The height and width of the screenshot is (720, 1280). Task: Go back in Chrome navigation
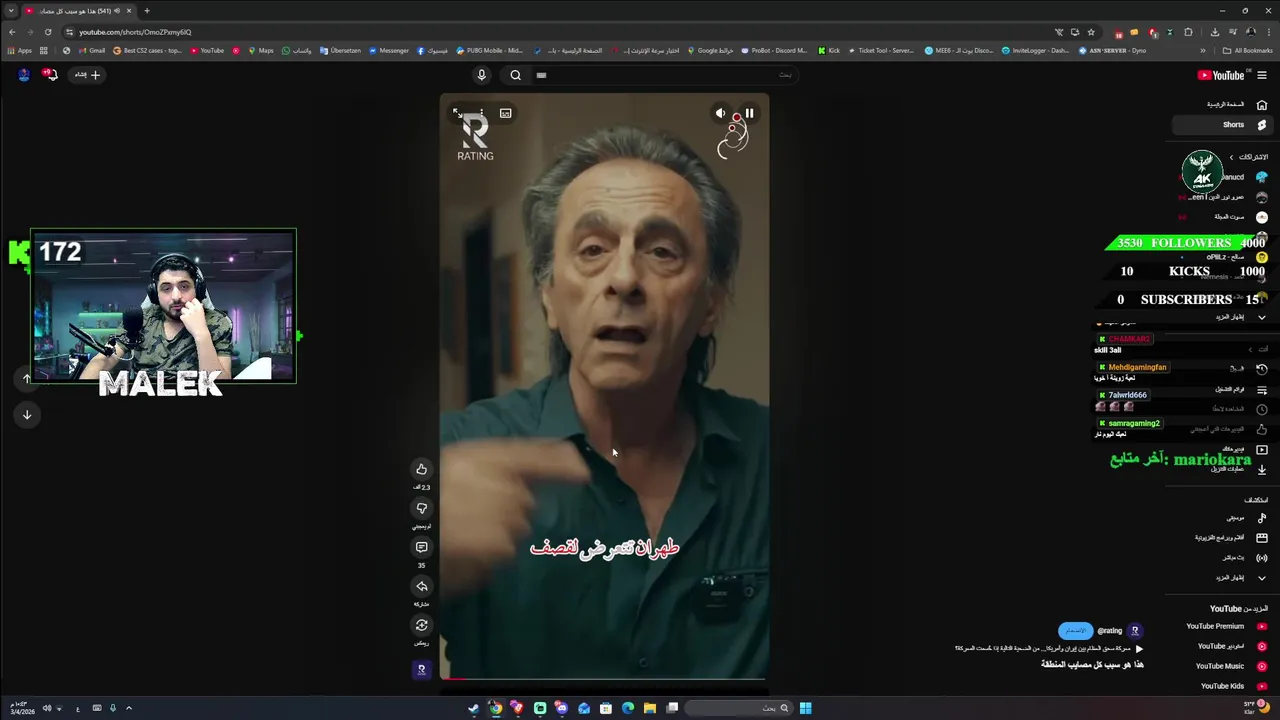[x=12, y=32]
